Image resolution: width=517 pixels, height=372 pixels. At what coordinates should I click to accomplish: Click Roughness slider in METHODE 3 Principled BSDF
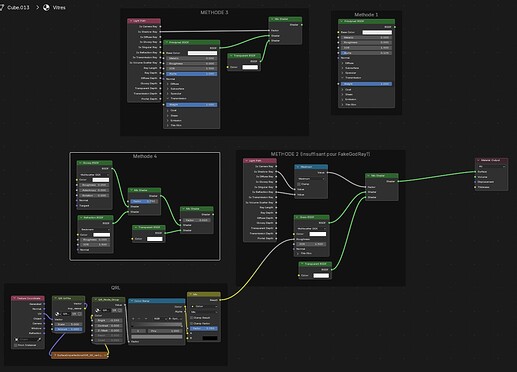192,63
